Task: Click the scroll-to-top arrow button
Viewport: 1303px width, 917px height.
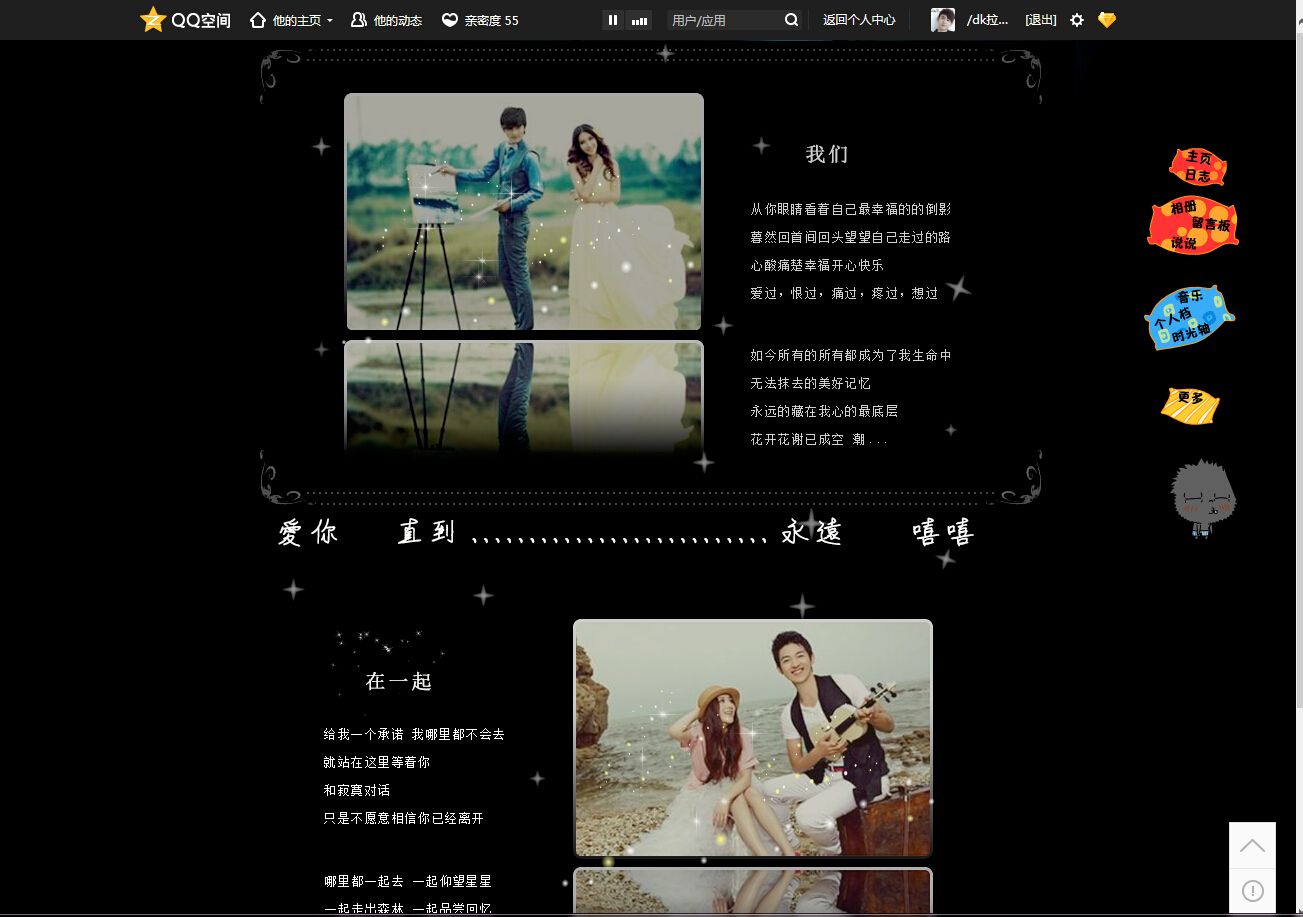Action: [1252, 846]
